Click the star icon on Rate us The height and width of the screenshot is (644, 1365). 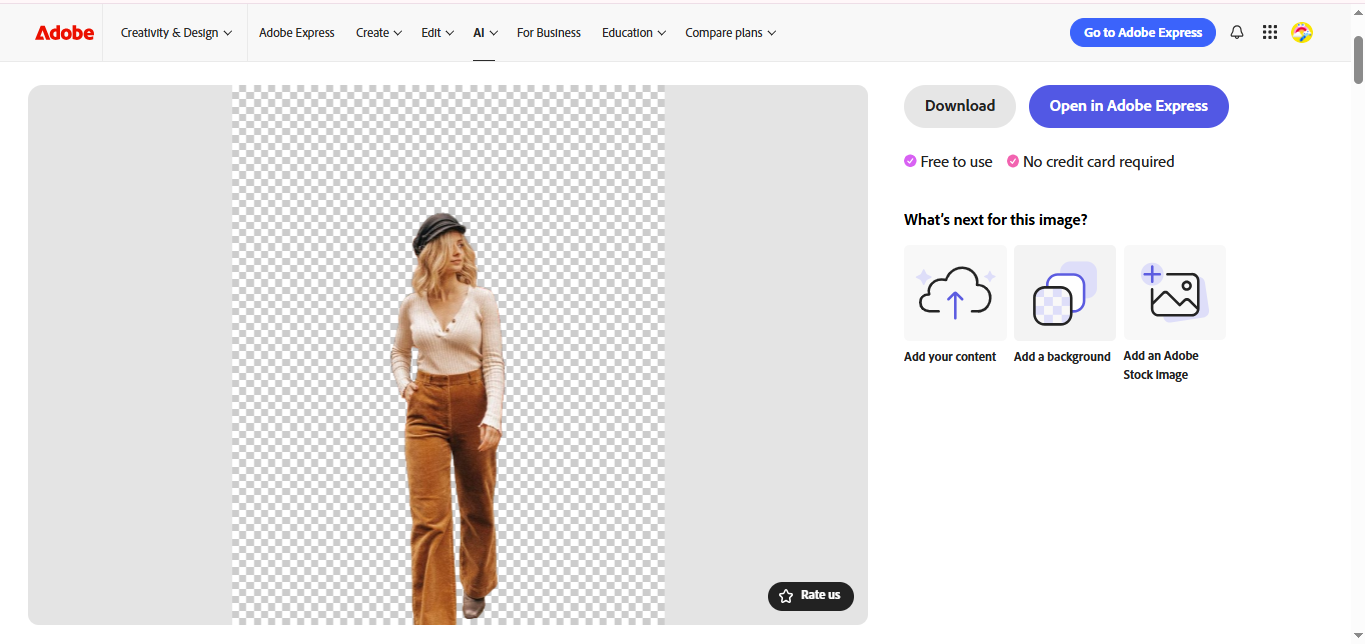pos(788,596)
